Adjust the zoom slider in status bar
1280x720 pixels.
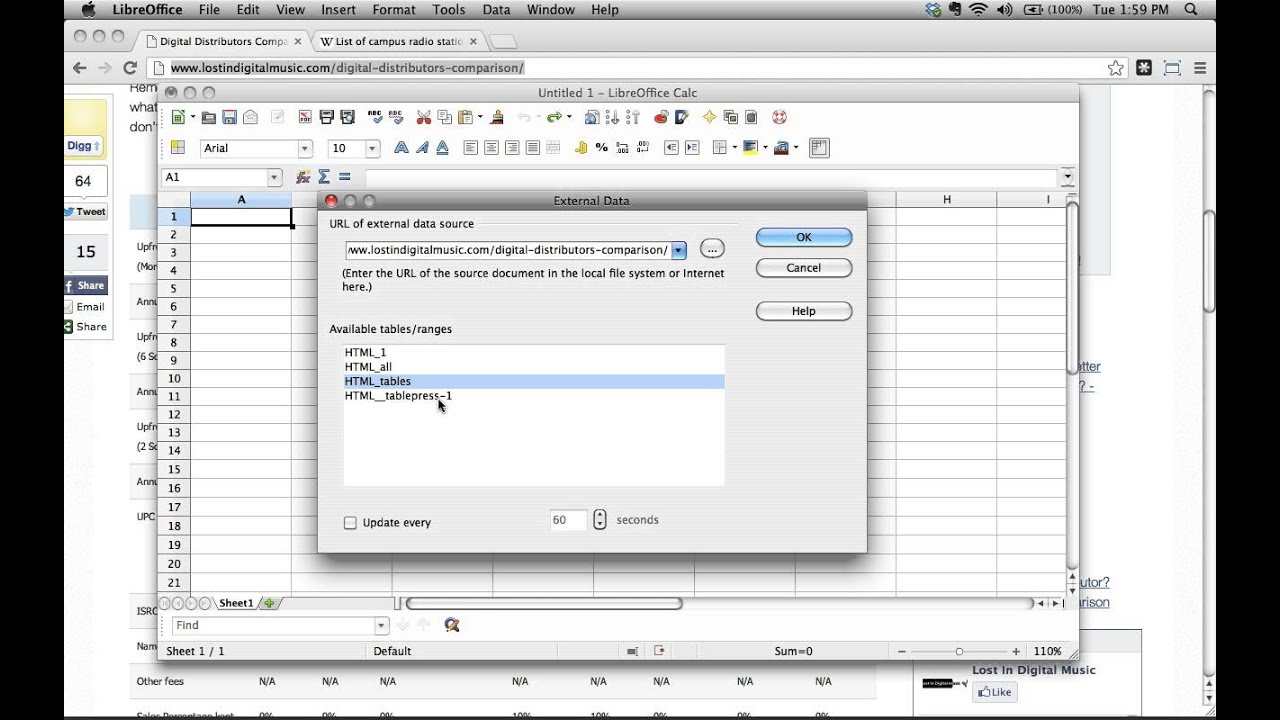tap(959, 651)
